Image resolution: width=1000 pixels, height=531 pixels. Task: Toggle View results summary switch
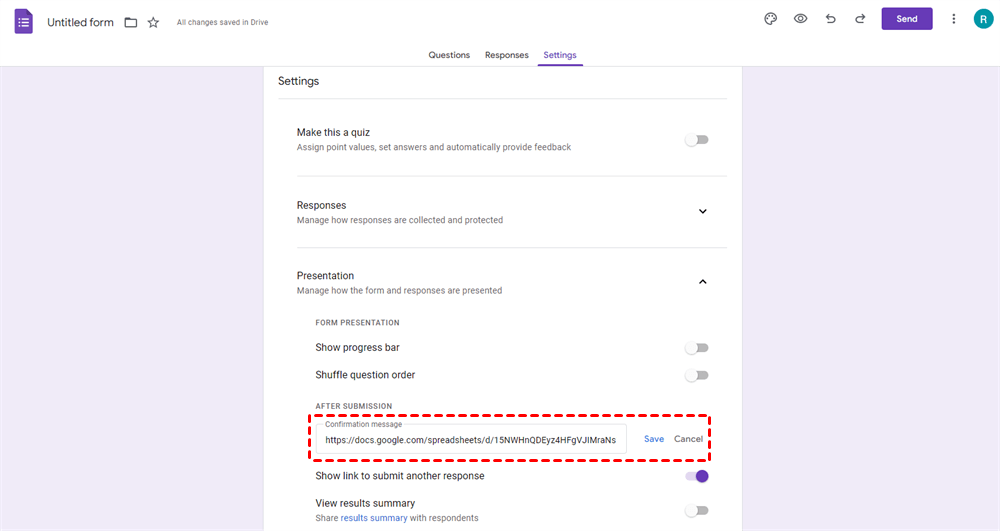click(697, 510)
